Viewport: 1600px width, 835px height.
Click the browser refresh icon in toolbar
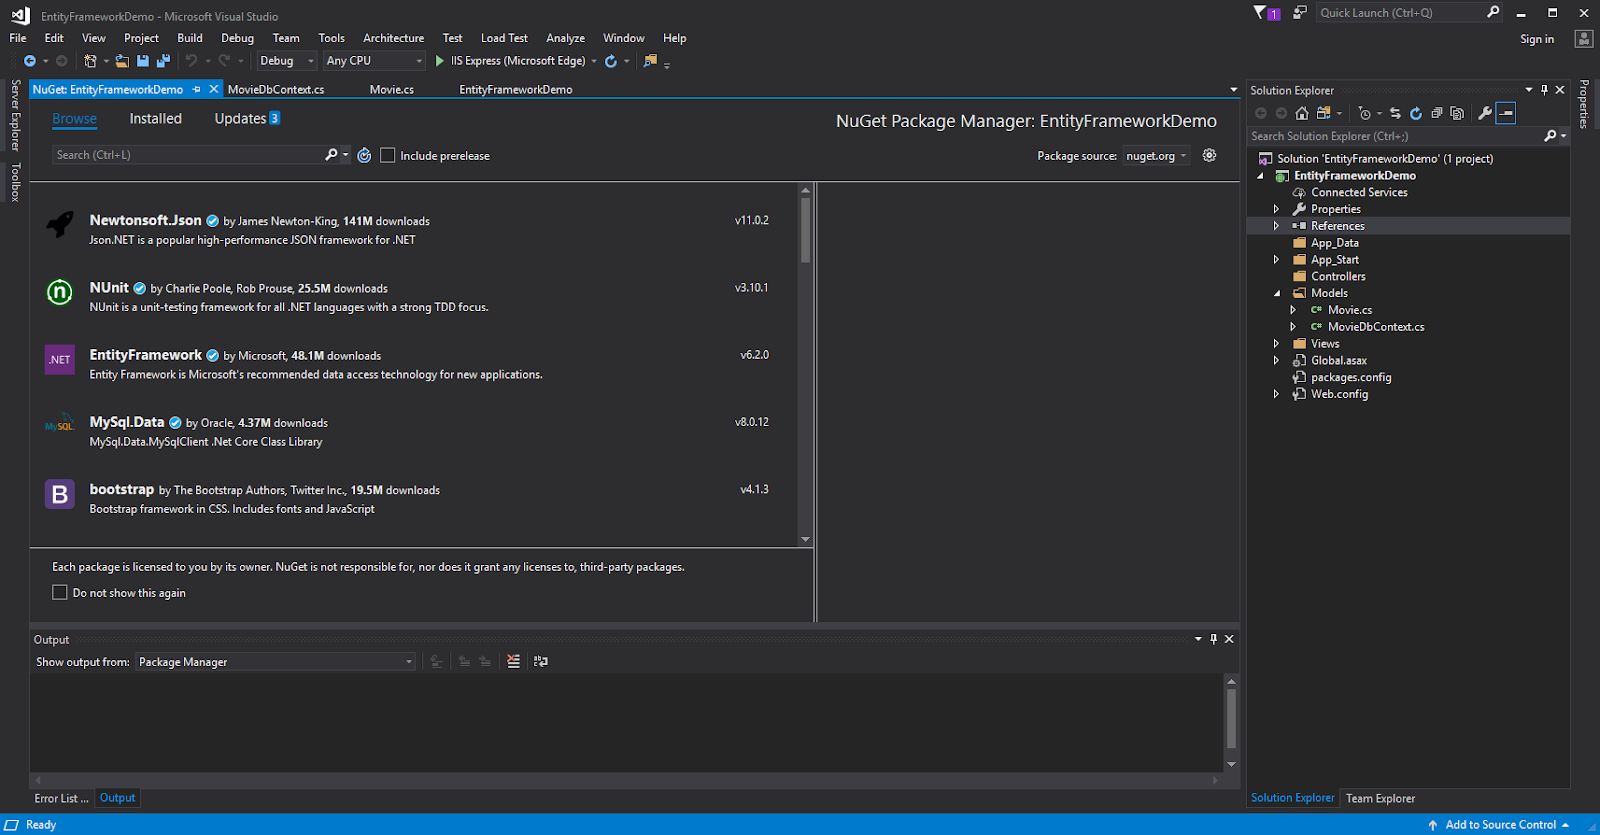(611, 61)
